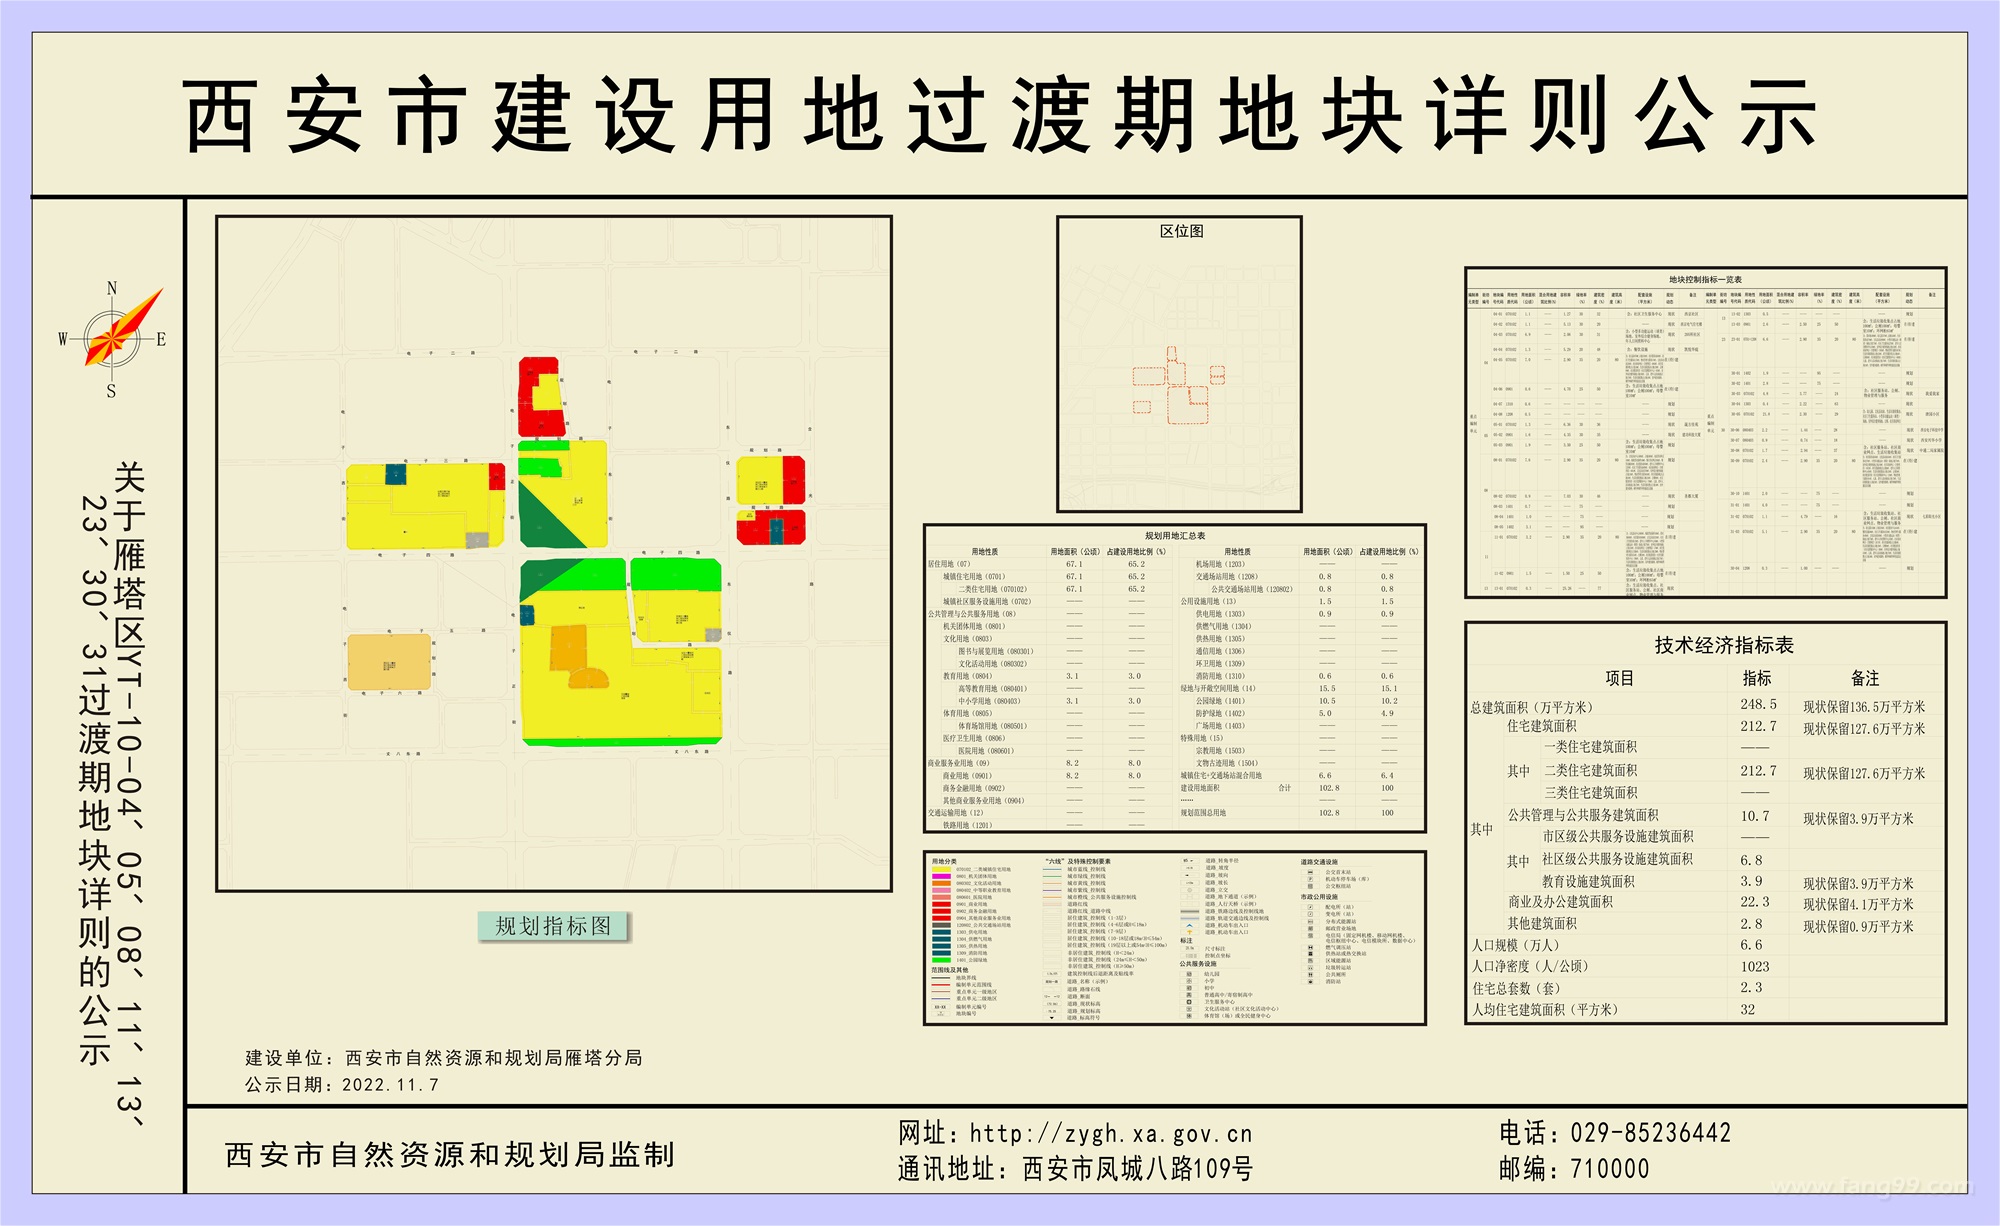Screen dimensions: 2000x1226
Task: Click the 区位图 heading text
Action: [x=1181, y=231]
